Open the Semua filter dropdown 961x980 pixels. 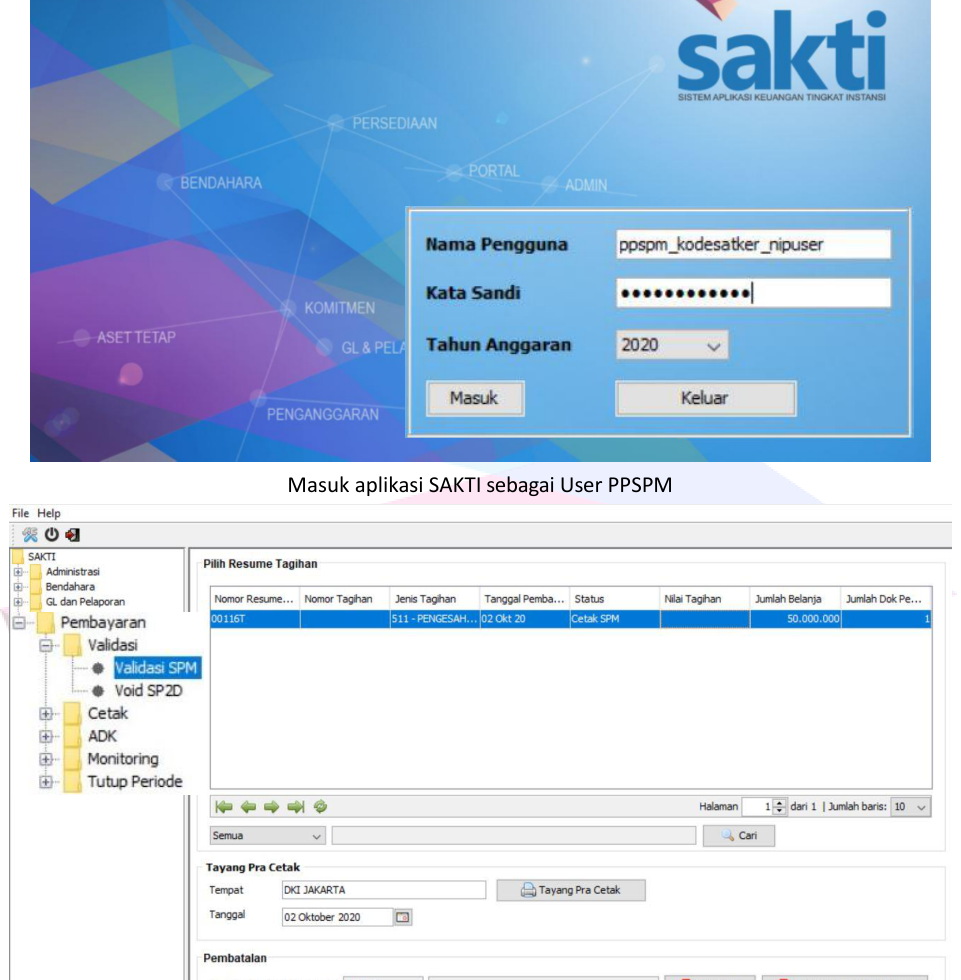(x=317, y=834)
